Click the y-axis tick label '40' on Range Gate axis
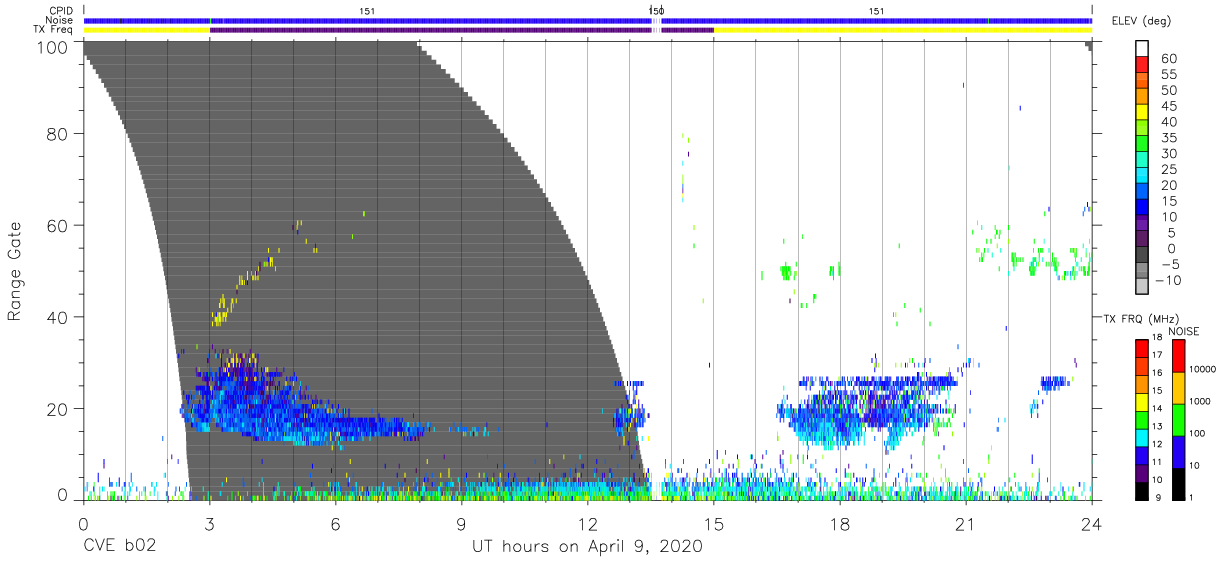 click(x=59, y=317)
